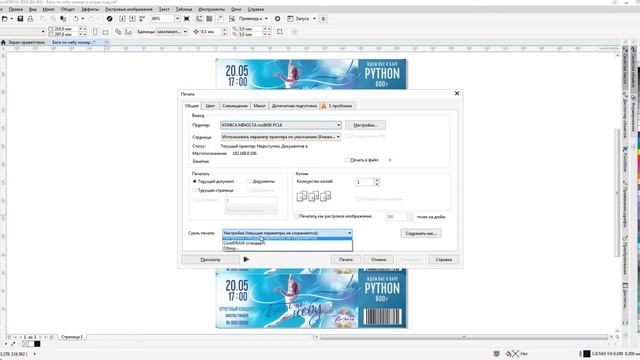Click the Print icon in the main toolbar
This screenshot has height=360, width=640.
(x=30, y=19)
